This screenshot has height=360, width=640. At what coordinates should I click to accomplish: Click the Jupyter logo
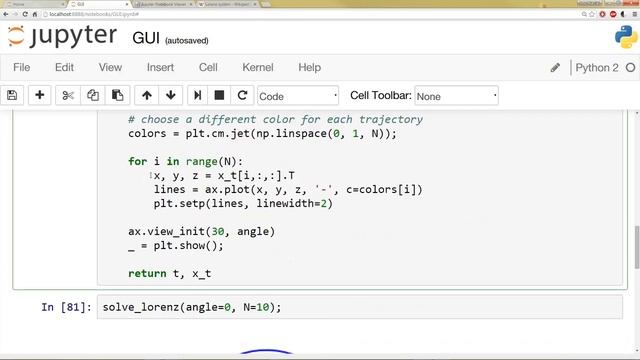(x=62, y=36)
